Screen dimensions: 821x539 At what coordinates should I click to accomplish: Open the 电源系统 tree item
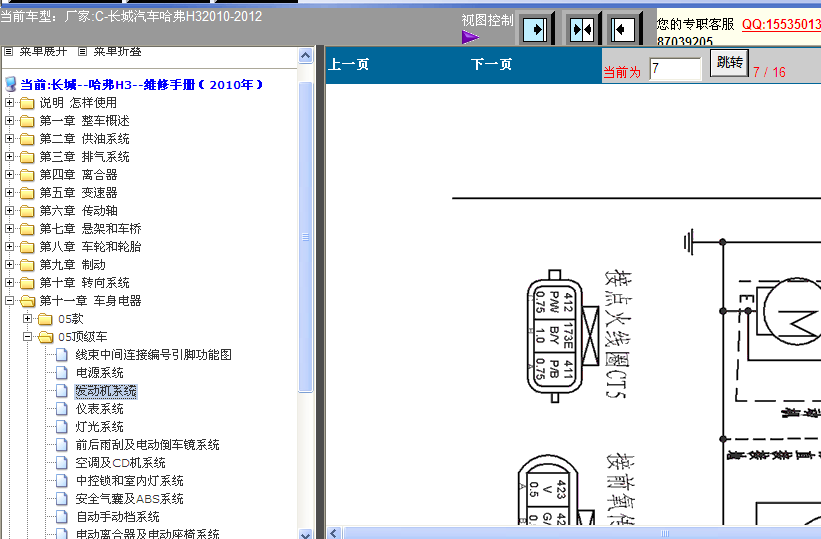[x=99, y=372]
